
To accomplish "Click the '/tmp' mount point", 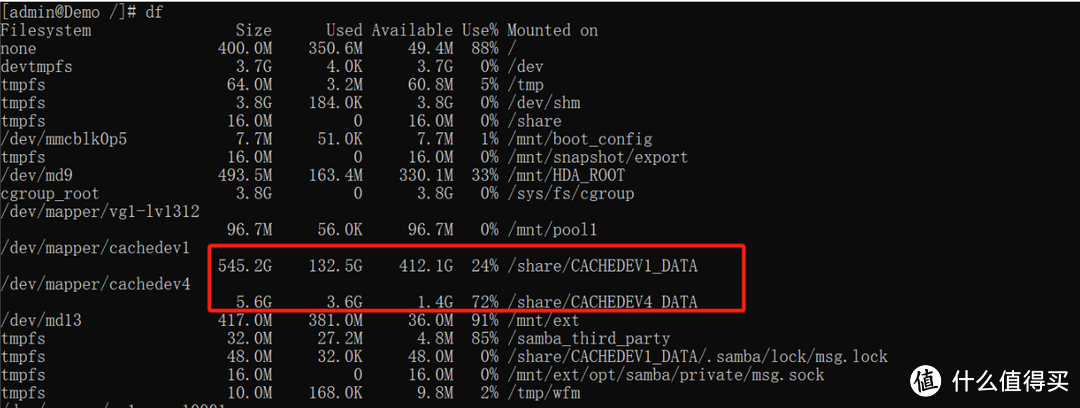I will click(526, 85).
